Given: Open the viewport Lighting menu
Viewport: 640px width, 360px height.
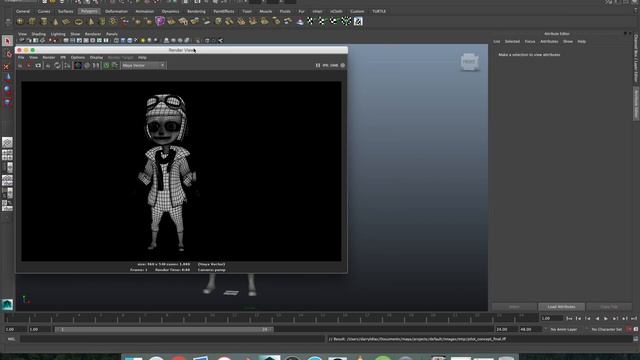Looking at the screenshot, I should click(58, 34).
